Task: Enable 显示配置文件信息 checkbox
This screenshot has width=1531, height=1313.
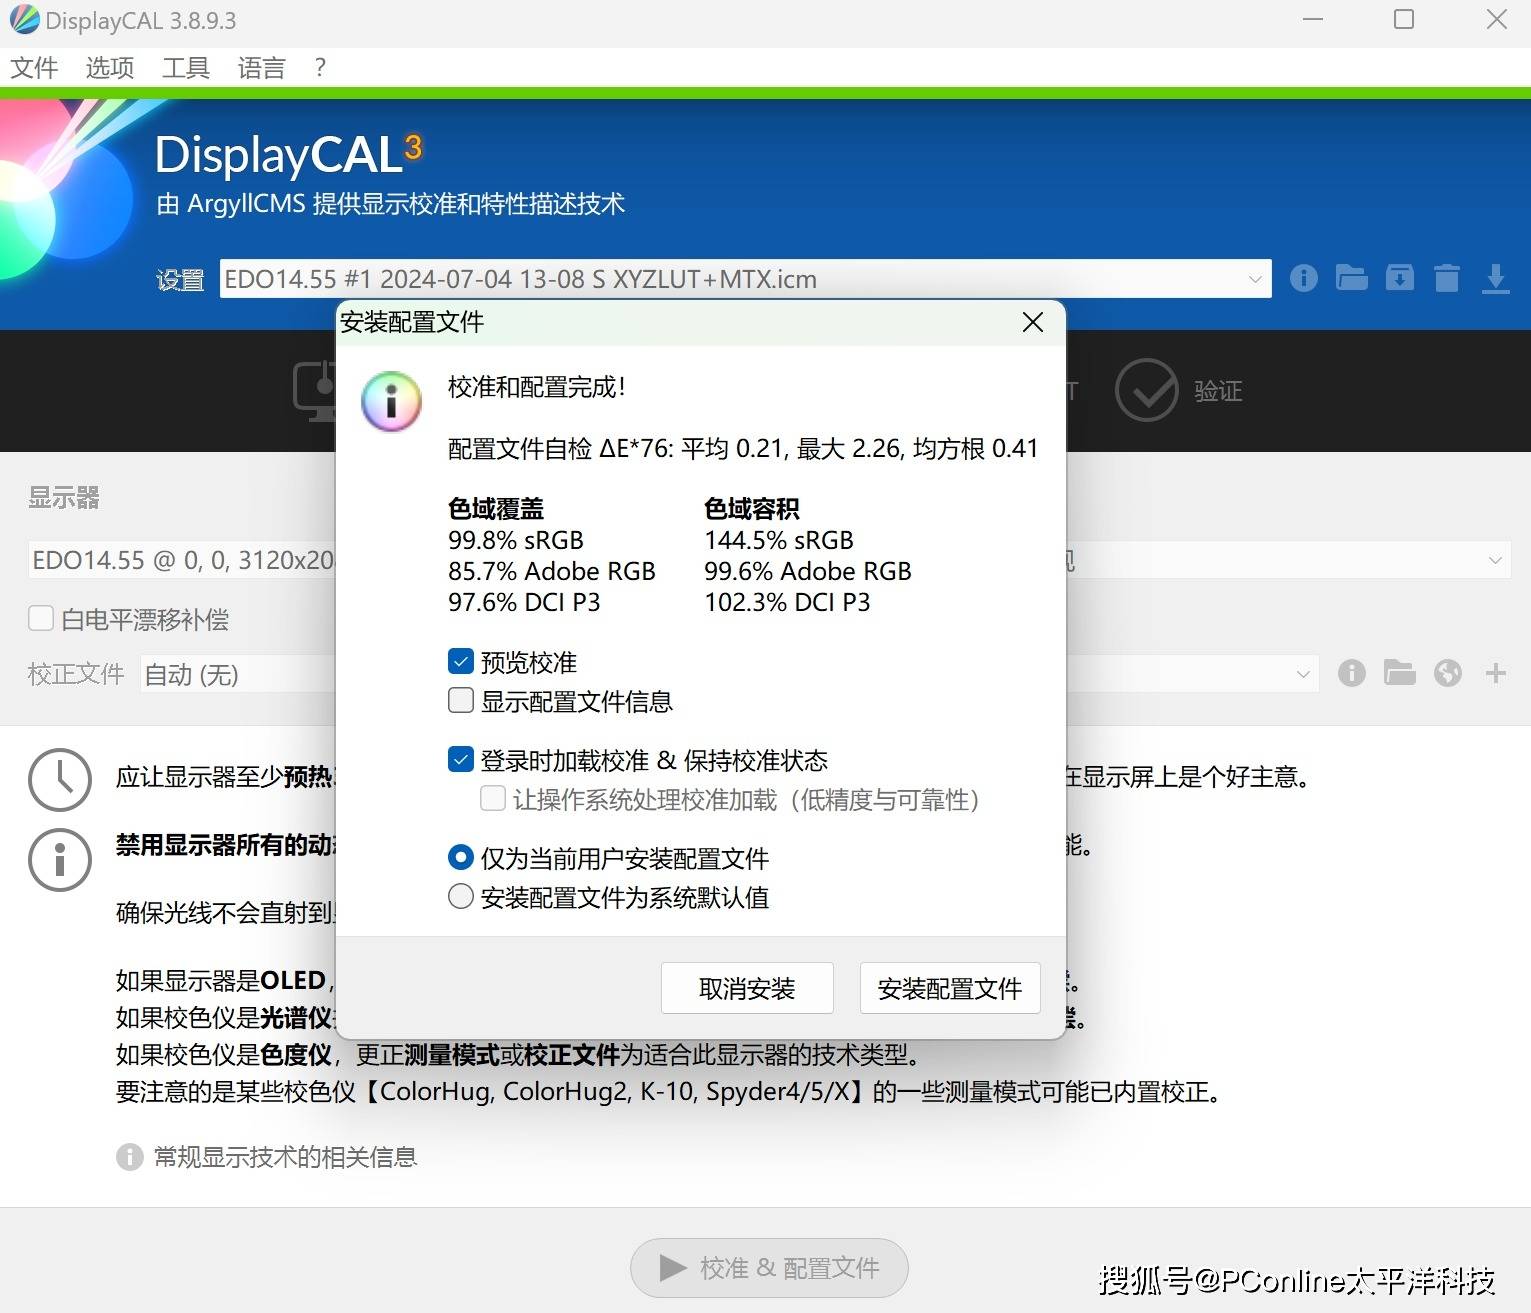Action: pos(461,701)
